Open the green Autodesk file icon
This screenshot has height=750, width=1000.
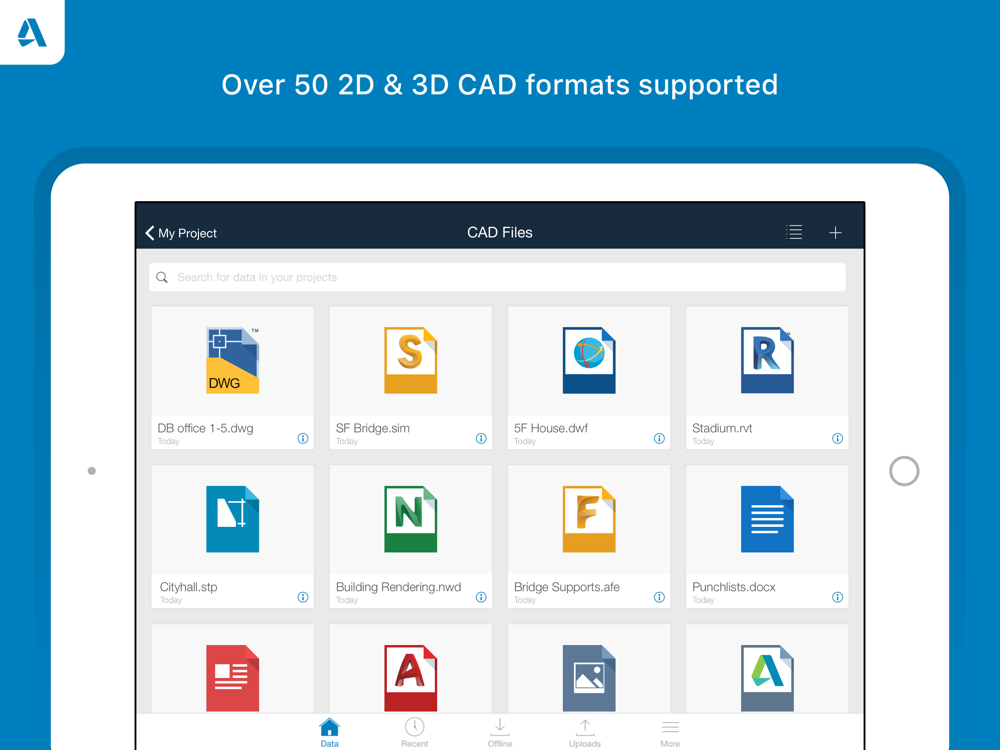(x=767, y=678)
